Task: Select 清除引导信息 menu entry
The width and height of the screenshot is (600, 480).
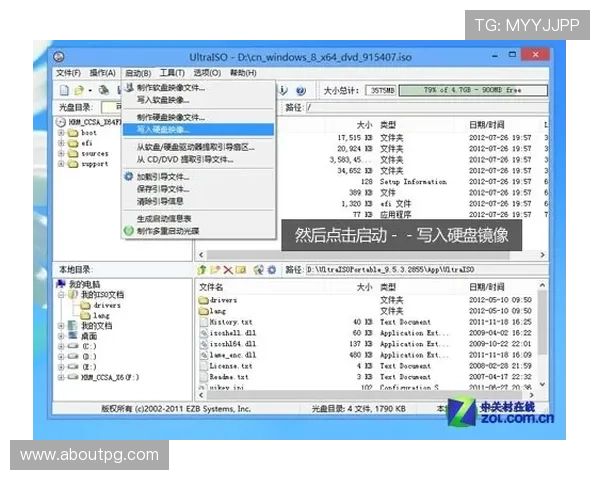Action: (198, 201)
